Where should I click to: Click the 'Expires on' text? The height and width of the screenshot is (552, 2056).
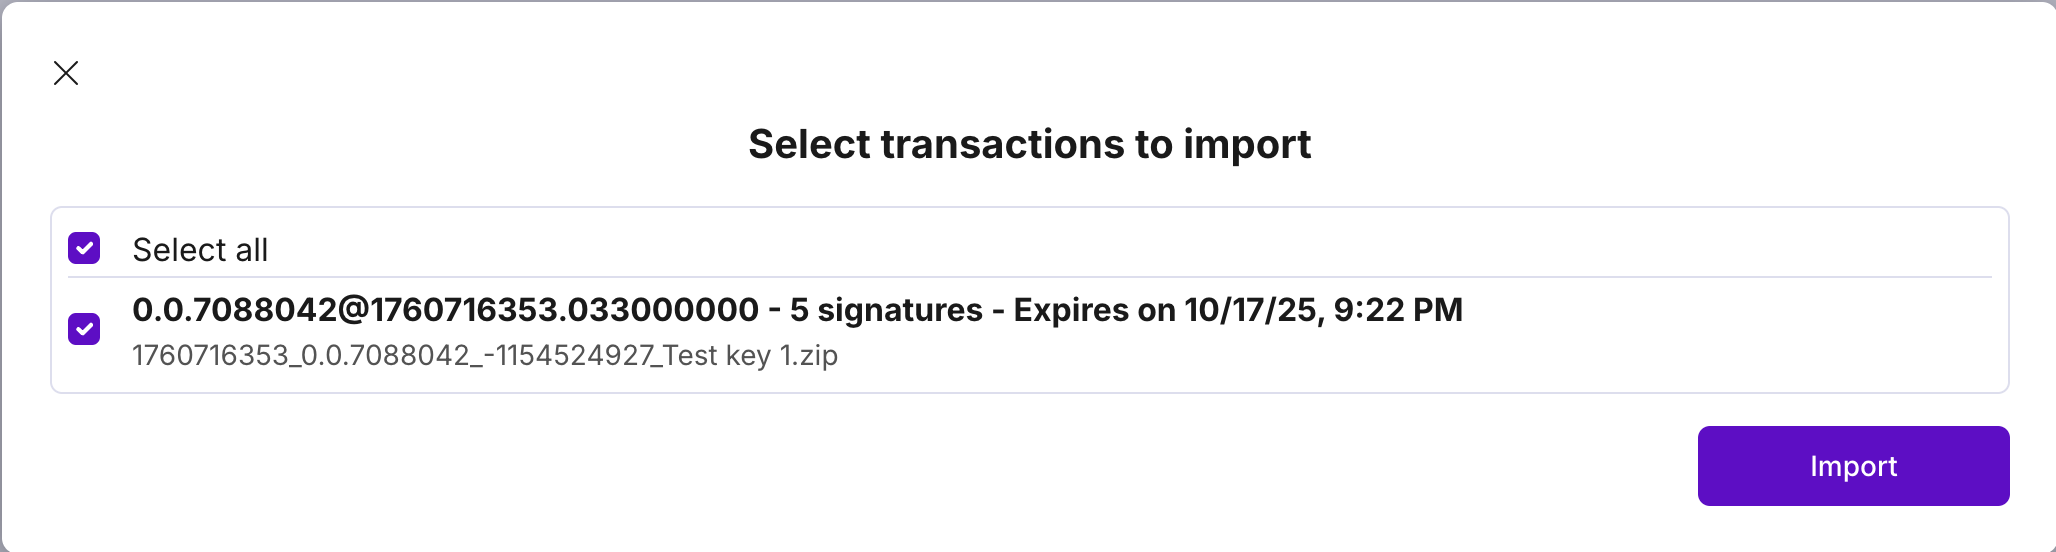(x=1094, y=310)
